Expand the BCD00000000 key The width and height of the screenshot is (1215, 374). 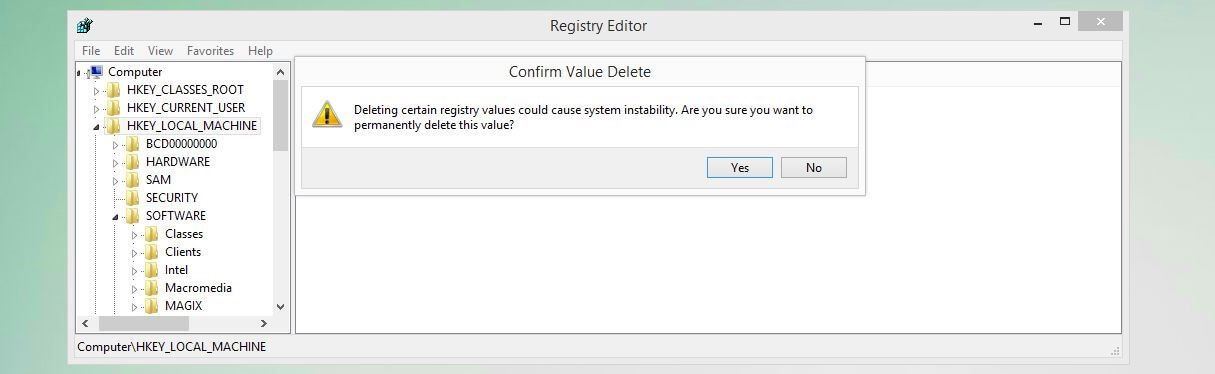(x=116, y=145)
